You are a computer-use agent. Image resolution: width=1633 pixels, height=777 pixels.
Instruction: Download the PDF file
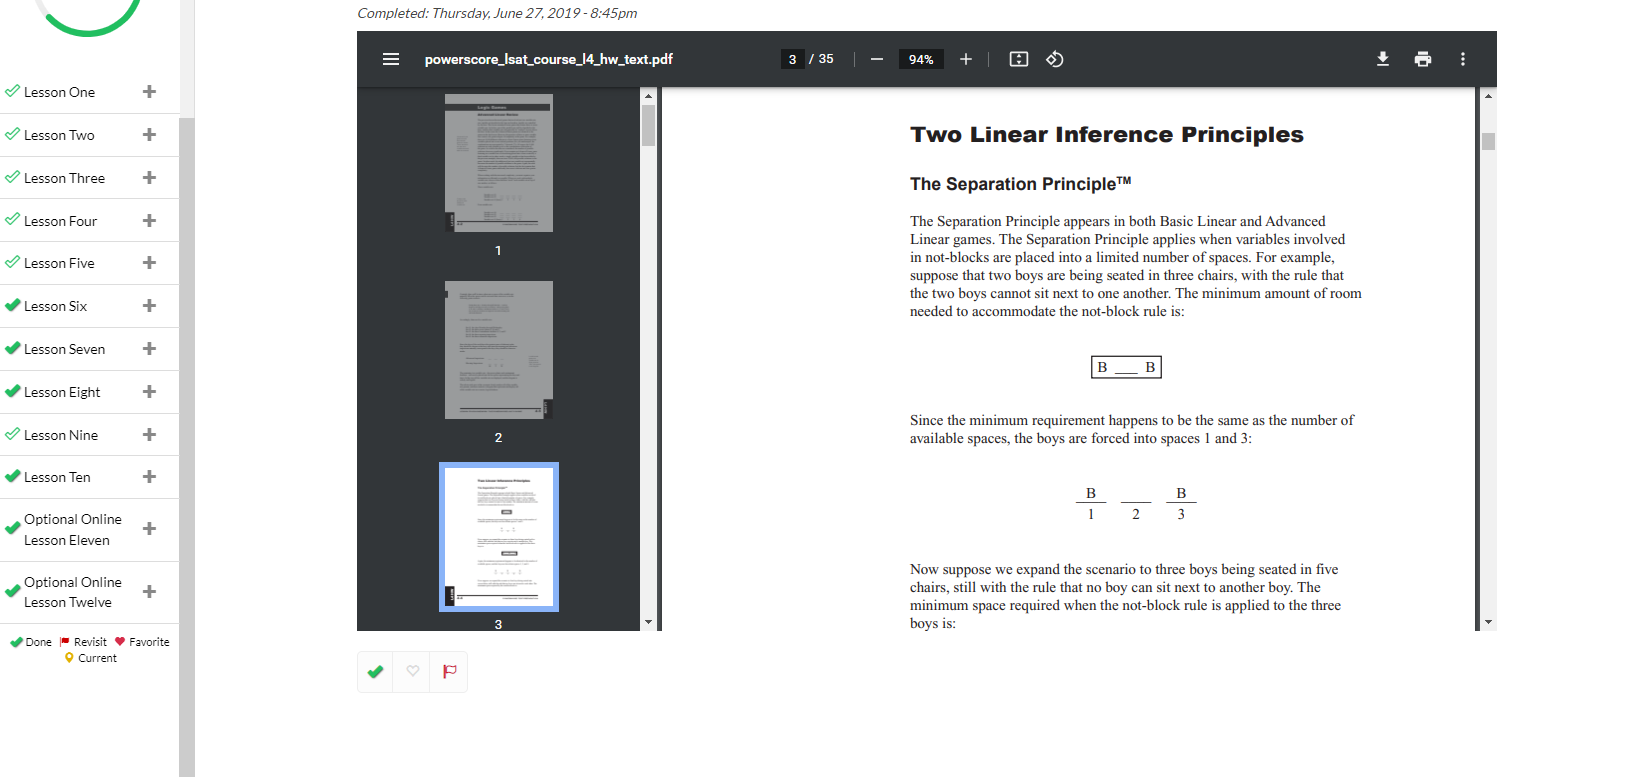(x=1383, y=59)
